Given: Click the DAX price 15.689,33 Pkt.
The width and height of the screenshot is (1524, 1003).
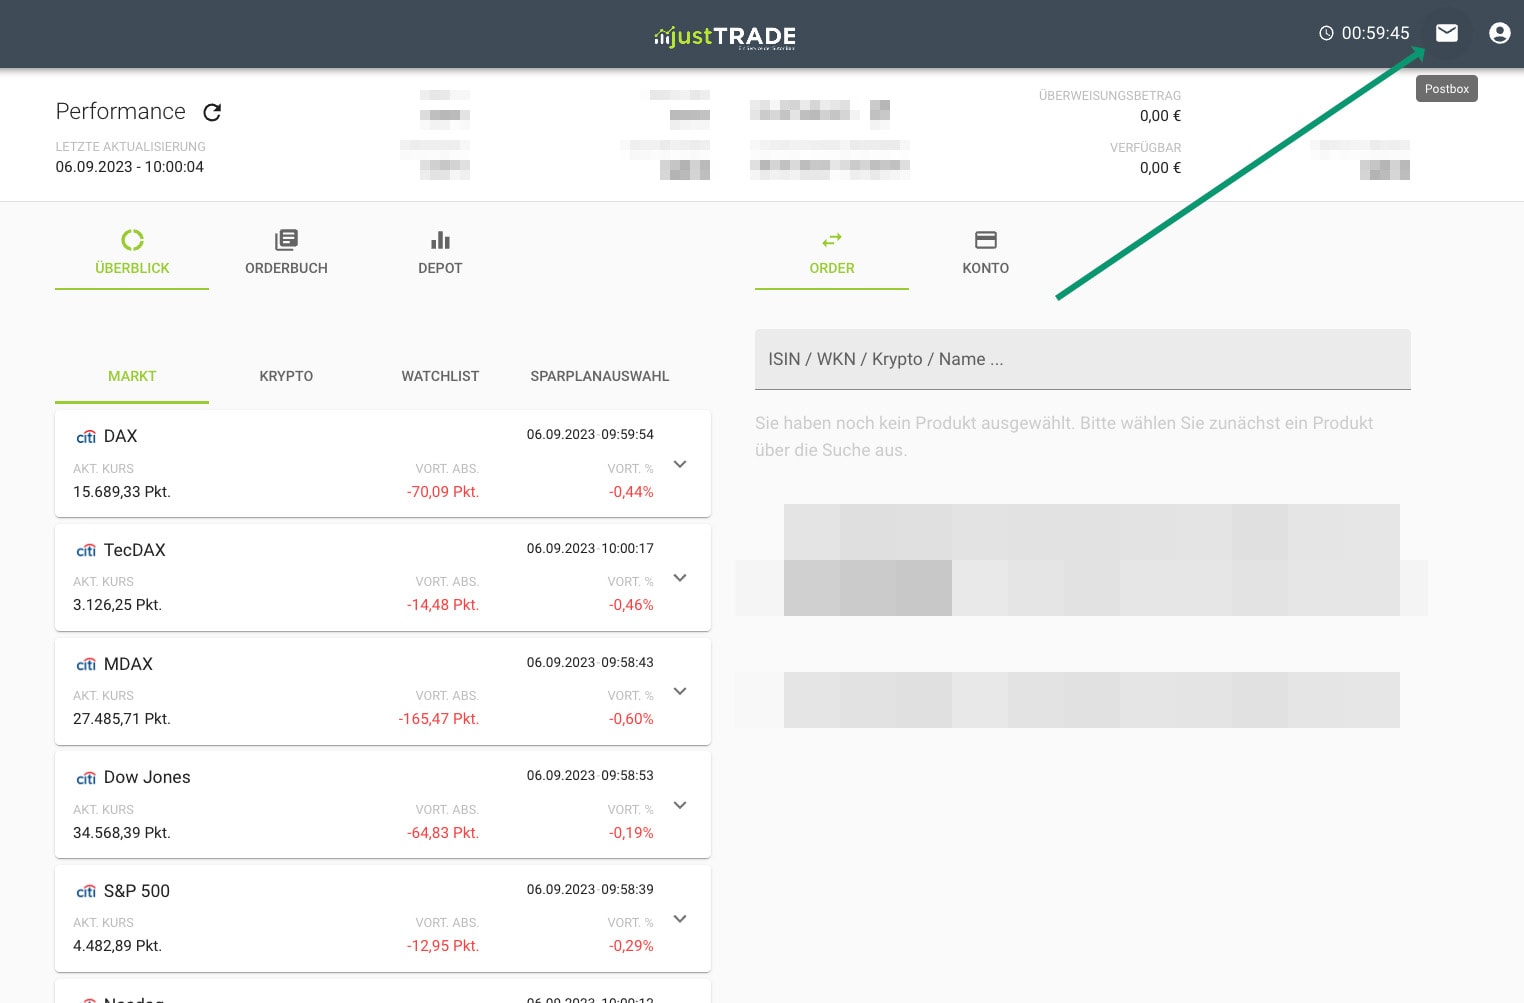Looking at the screenshot, I should tap(122, 492).
